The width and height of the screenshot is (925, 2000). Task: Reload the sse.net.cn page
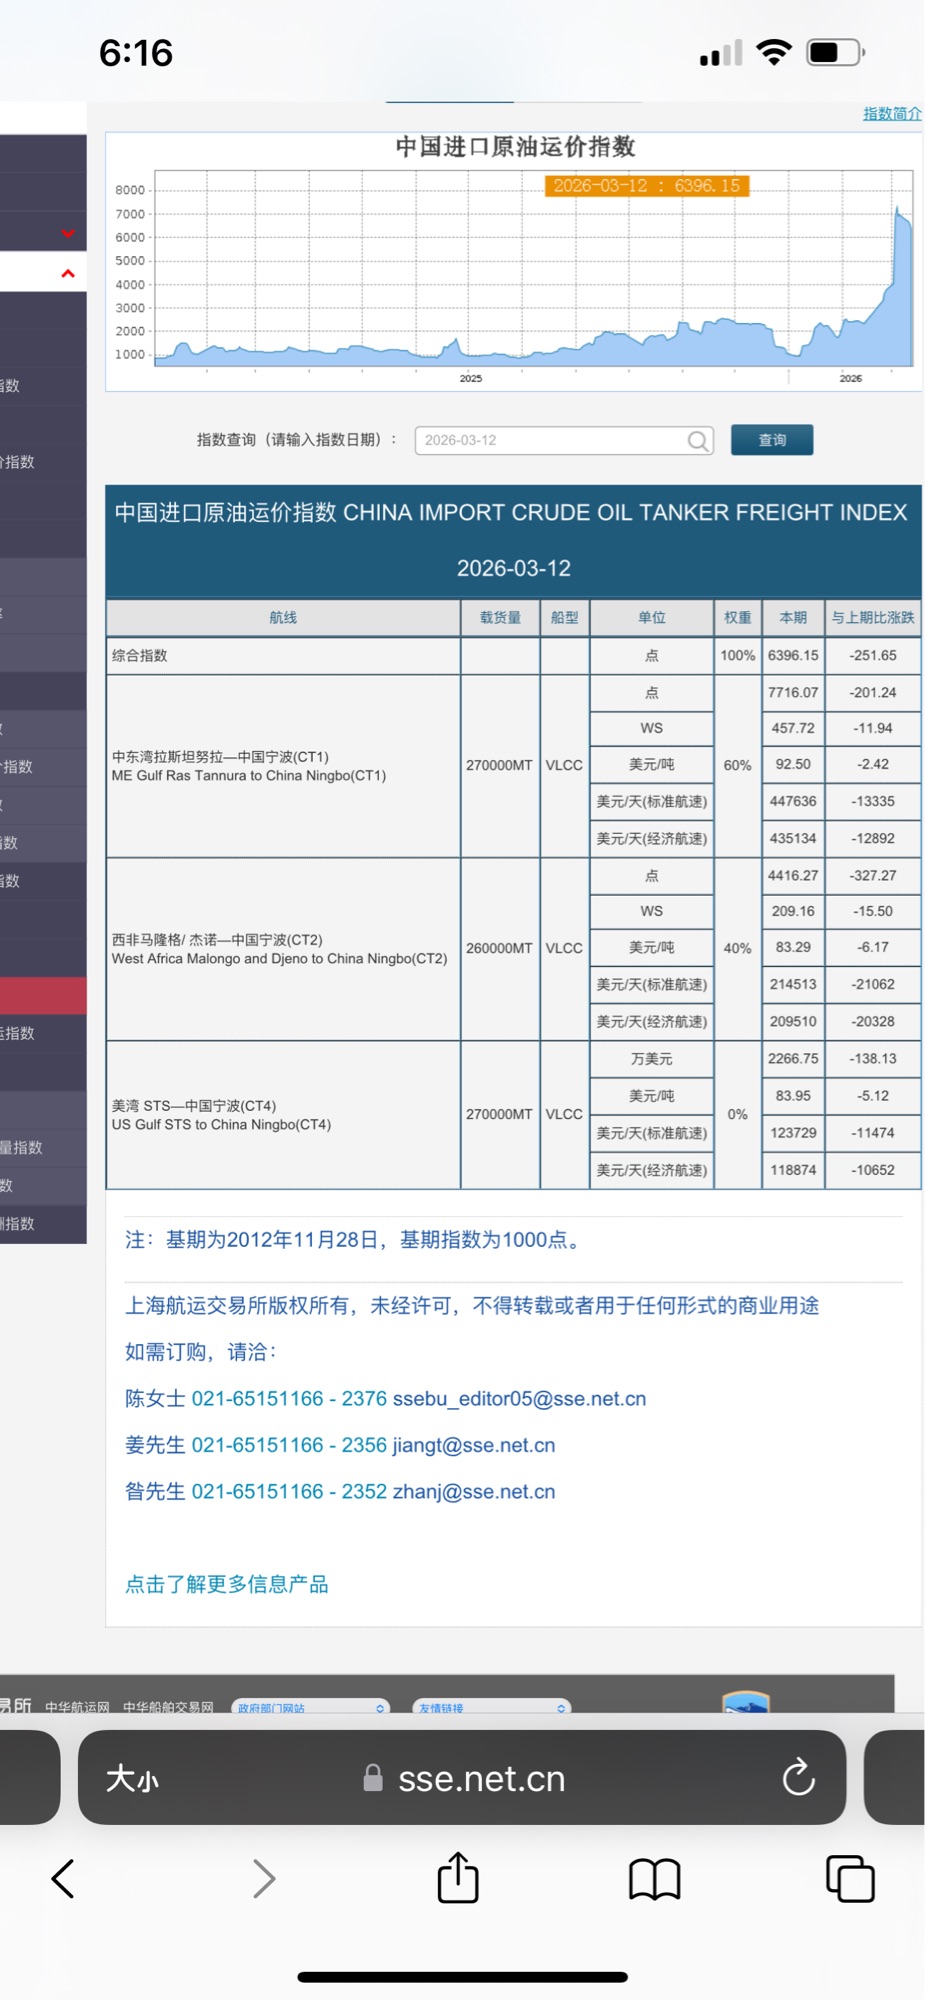(x=798, y=1778)
